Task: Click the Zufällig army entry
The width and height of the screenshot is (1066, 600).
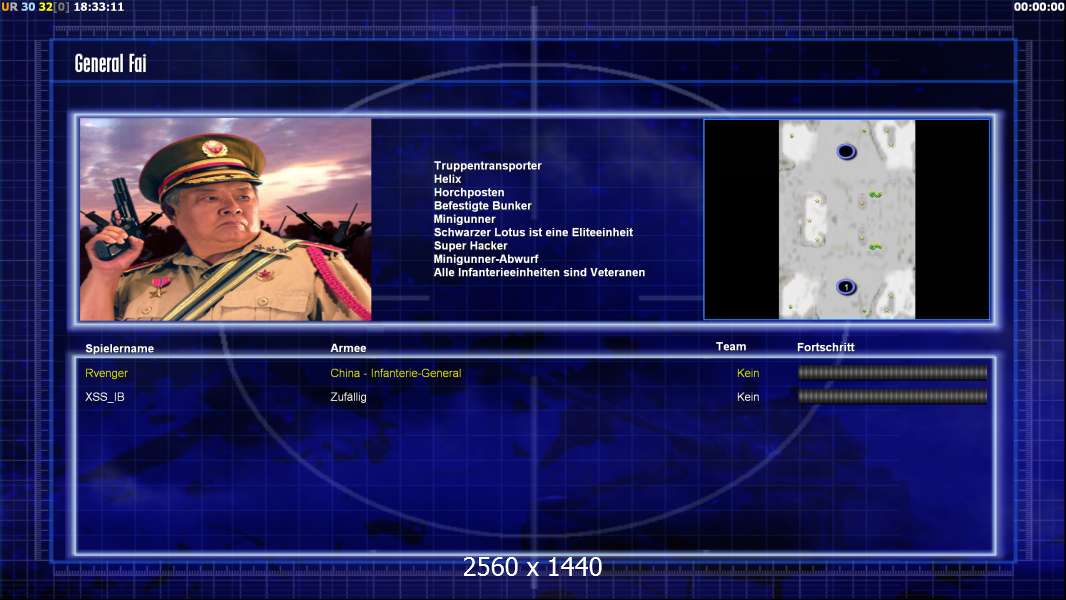Action: (x=348, y=397)
